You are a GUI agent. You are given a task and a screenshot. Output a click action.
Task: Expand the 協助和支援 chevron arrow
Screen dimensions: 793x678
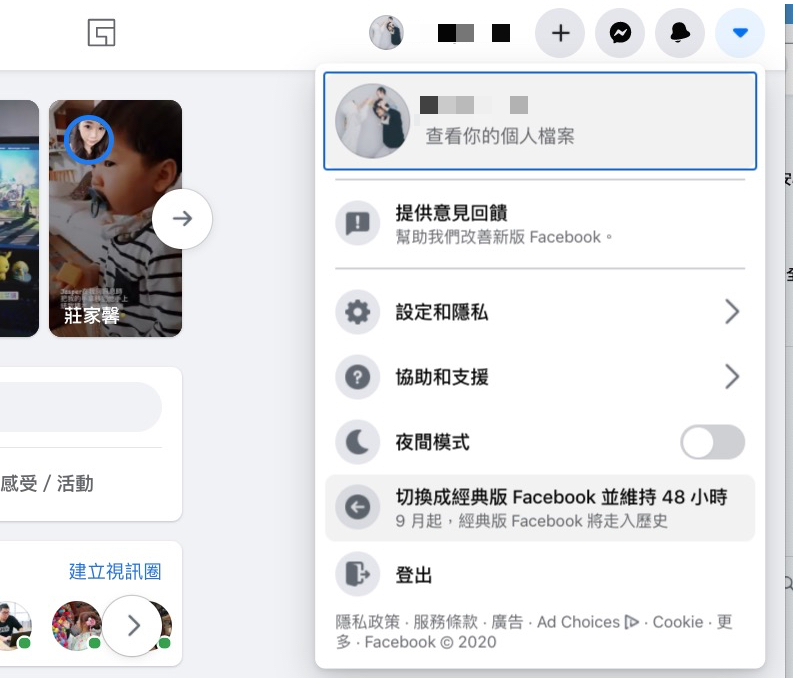(732, 377)
